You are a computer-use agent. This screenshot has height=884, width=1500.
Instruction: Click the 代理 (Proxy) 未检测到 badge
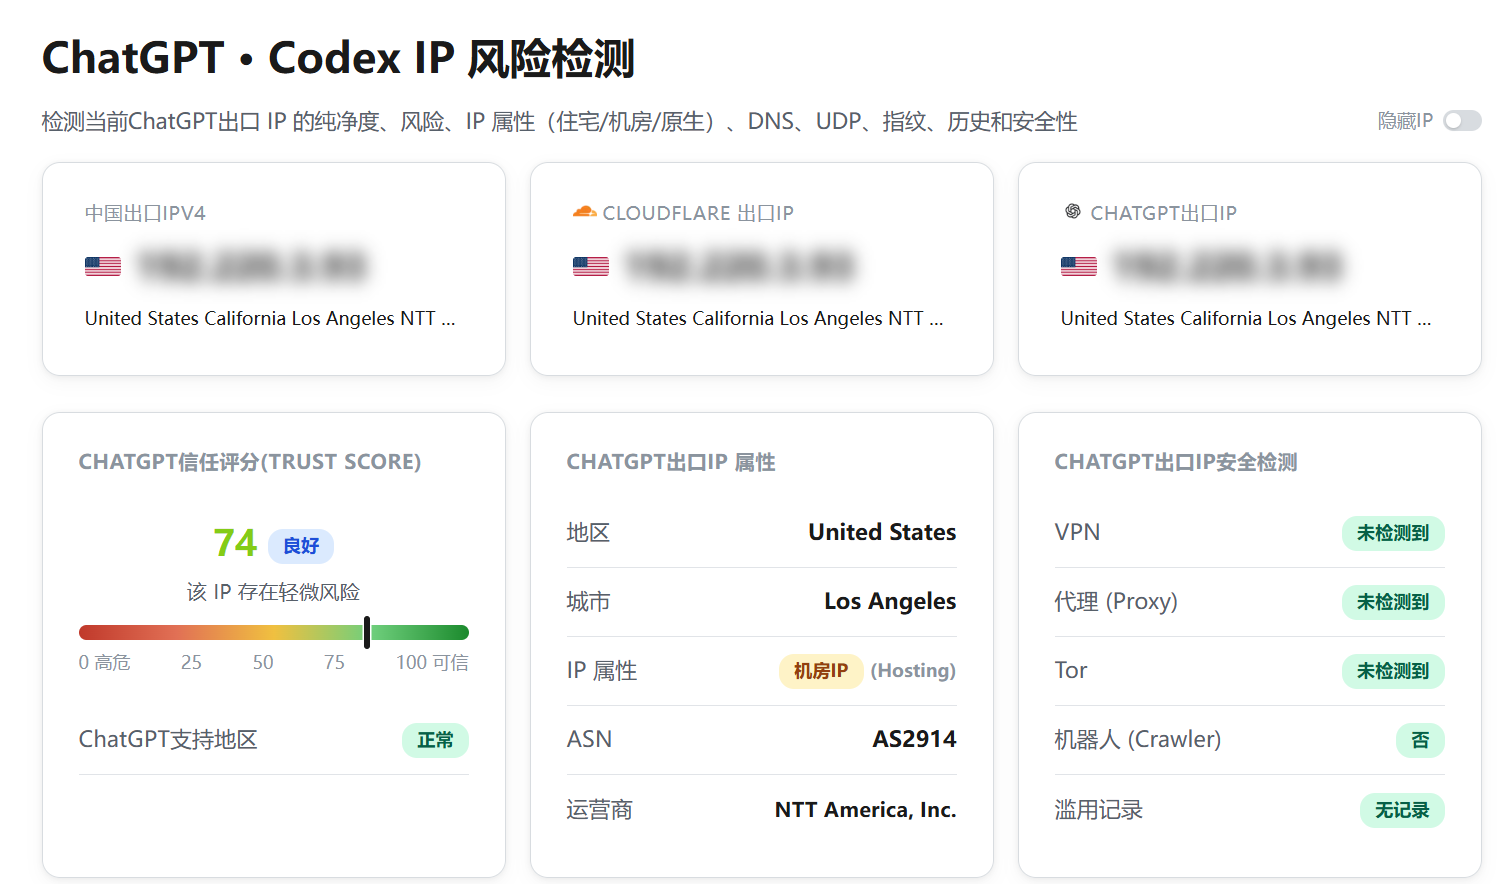click(x=1393, y=602)
